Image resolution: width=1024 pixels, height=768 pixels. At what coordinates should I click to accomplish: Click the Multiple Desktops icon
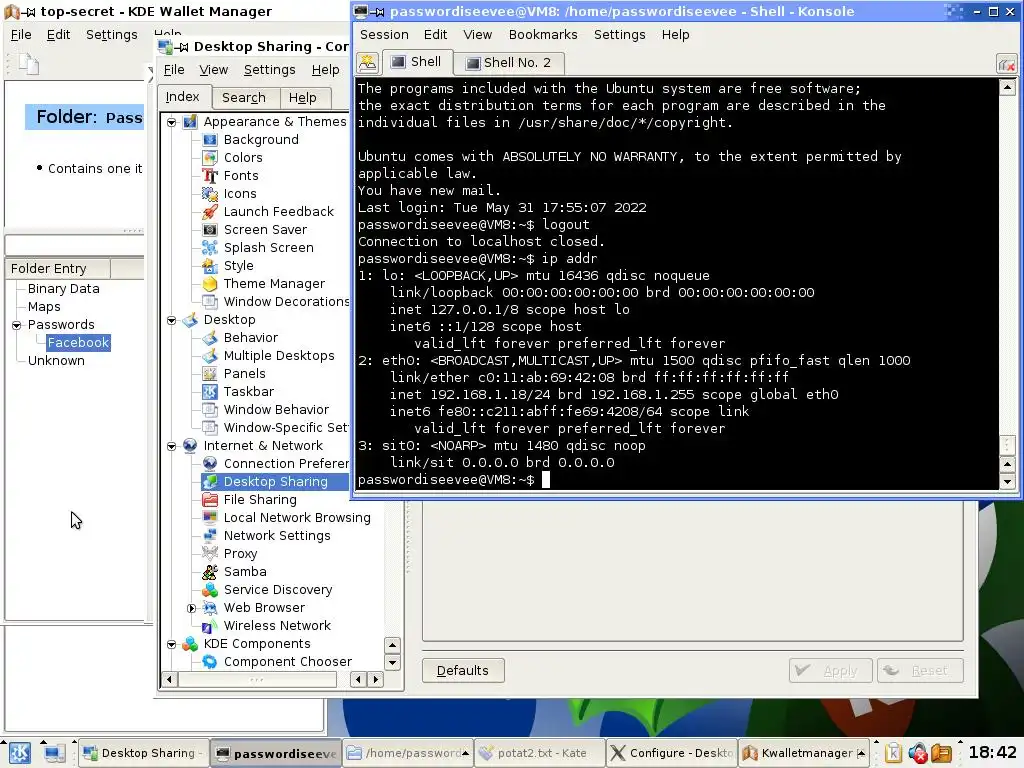coord(210,356)
